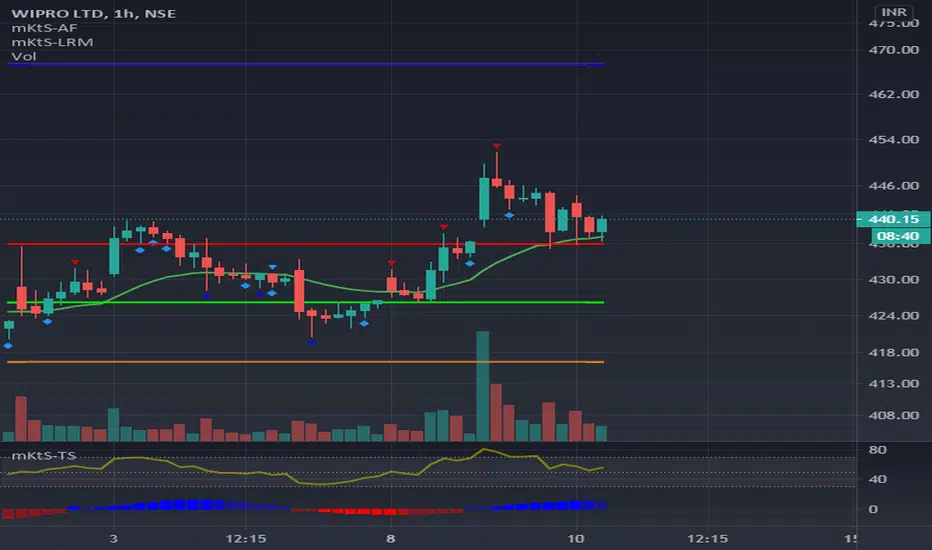The image size is (932, 550).
Task: Click the 0 level on oscillator axis
Action: 873,510
